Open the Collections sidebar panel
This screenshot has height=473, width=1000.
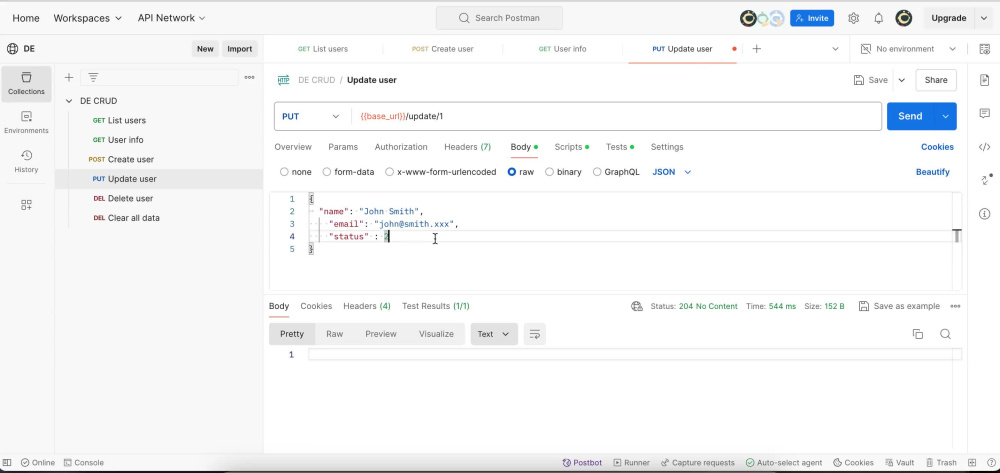[26, 84]
